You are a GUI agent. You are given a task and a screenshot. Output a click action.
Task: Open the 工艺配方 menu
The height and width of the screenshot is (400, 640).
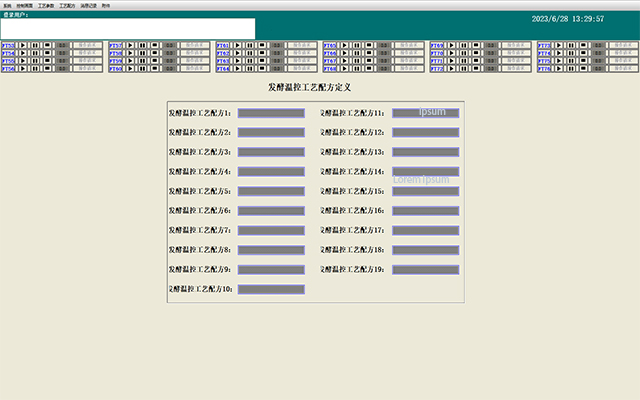tap(65, 5)
